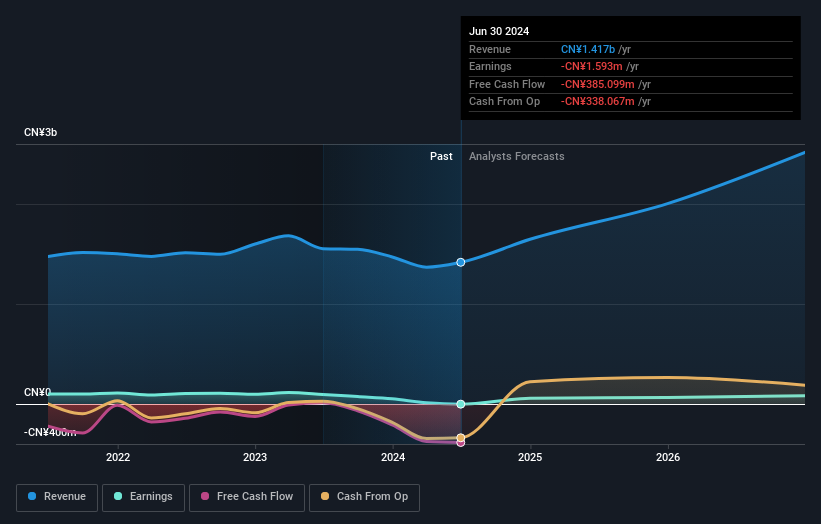Click the Cash From Op label in tooltip
Viewport: 821px width, 524px height.
pyautogui.click(x=504, y=102)
